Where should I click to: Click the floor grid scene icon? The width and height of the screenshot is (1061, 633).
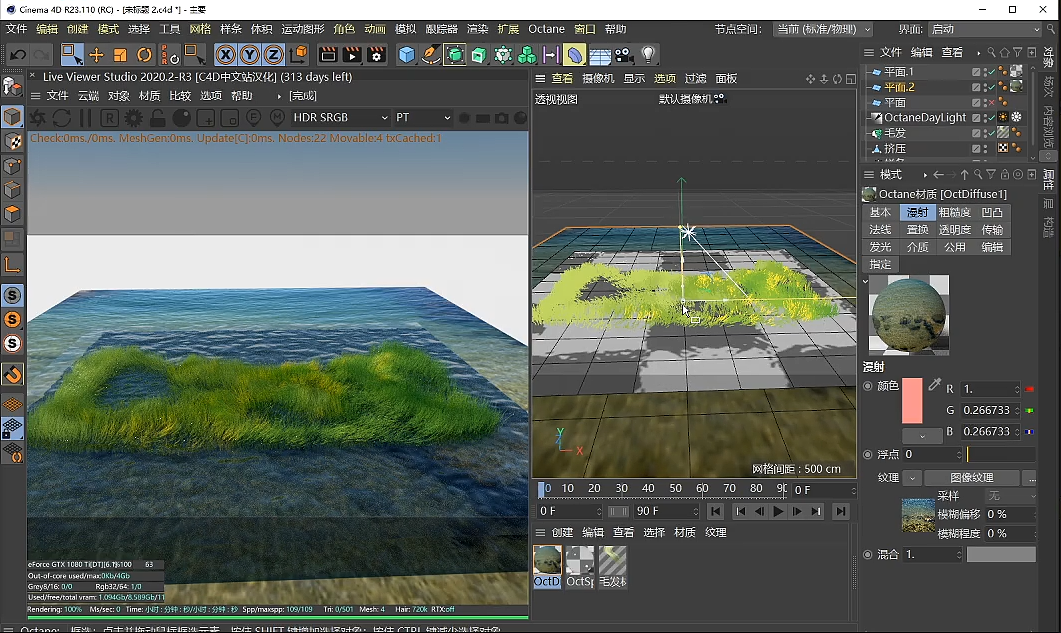(600, 55)
